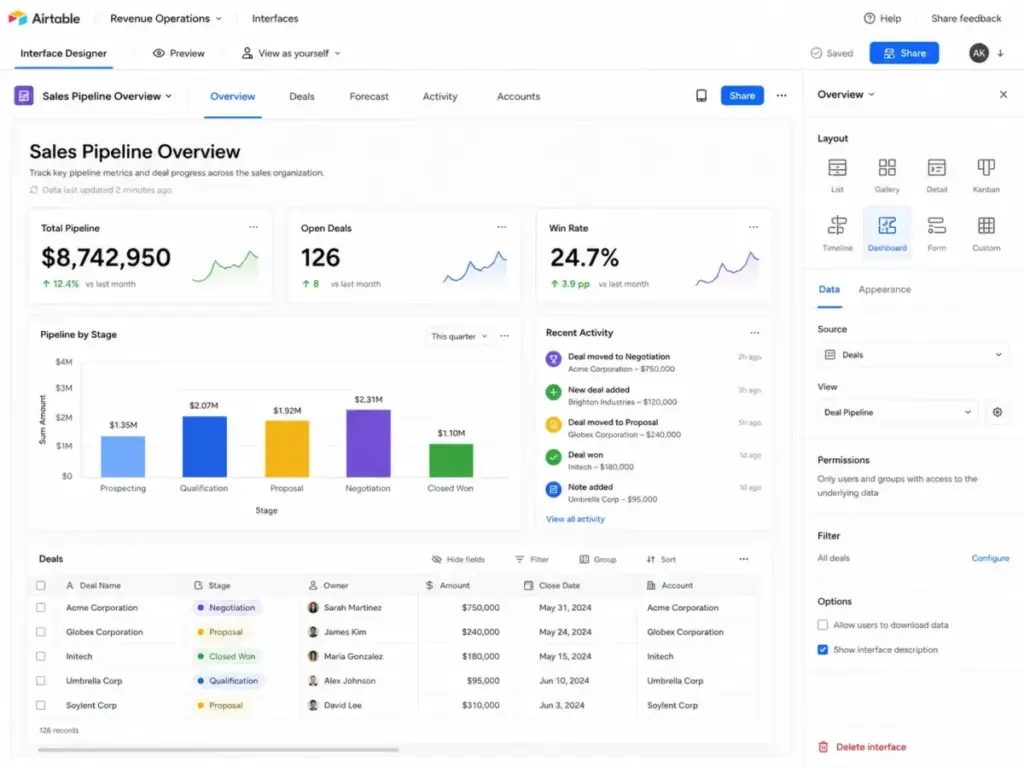The height and width of the screenshot is (768, 1024).
Task: Open the Appearance tab in side panel
Action: (x=884, y=289)
